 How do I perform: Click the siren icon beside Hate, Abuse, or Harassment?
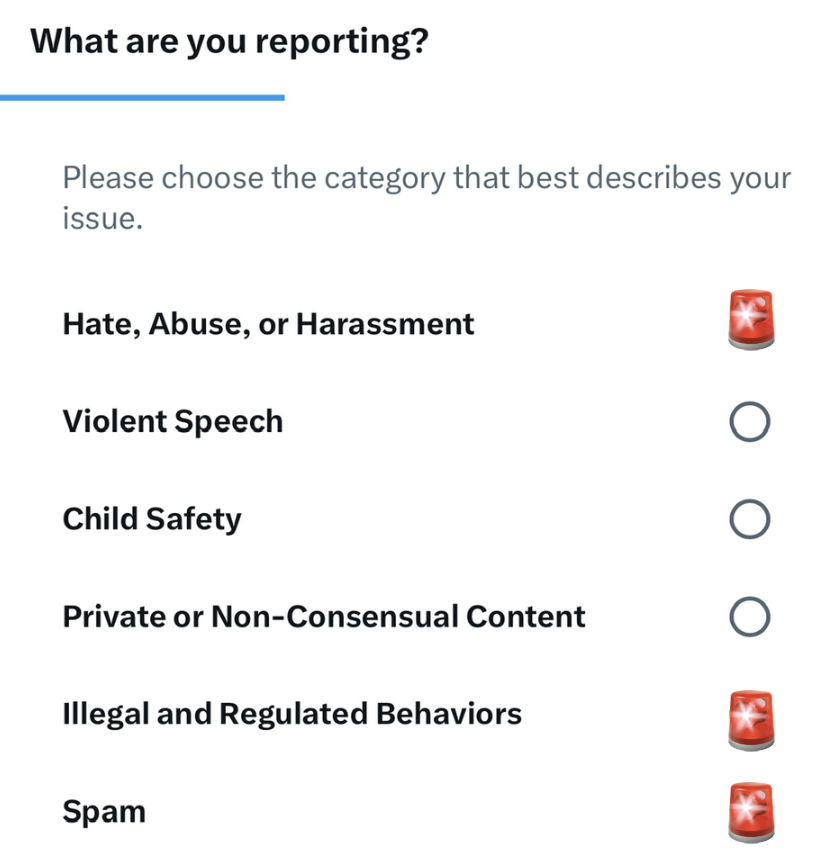[x=751, y=319]
